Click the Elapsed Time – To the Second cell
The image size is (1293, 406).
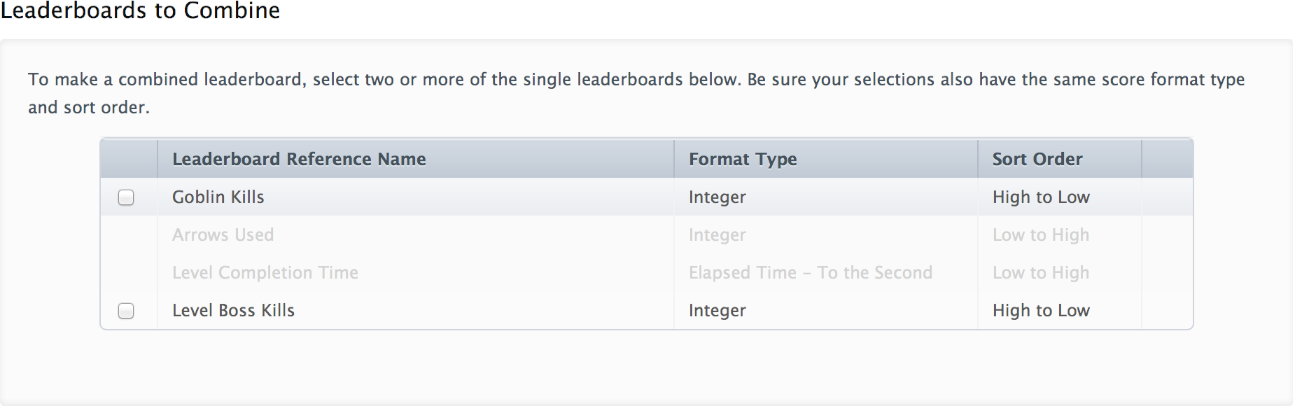pyautogui.click(x=810, y=272)
